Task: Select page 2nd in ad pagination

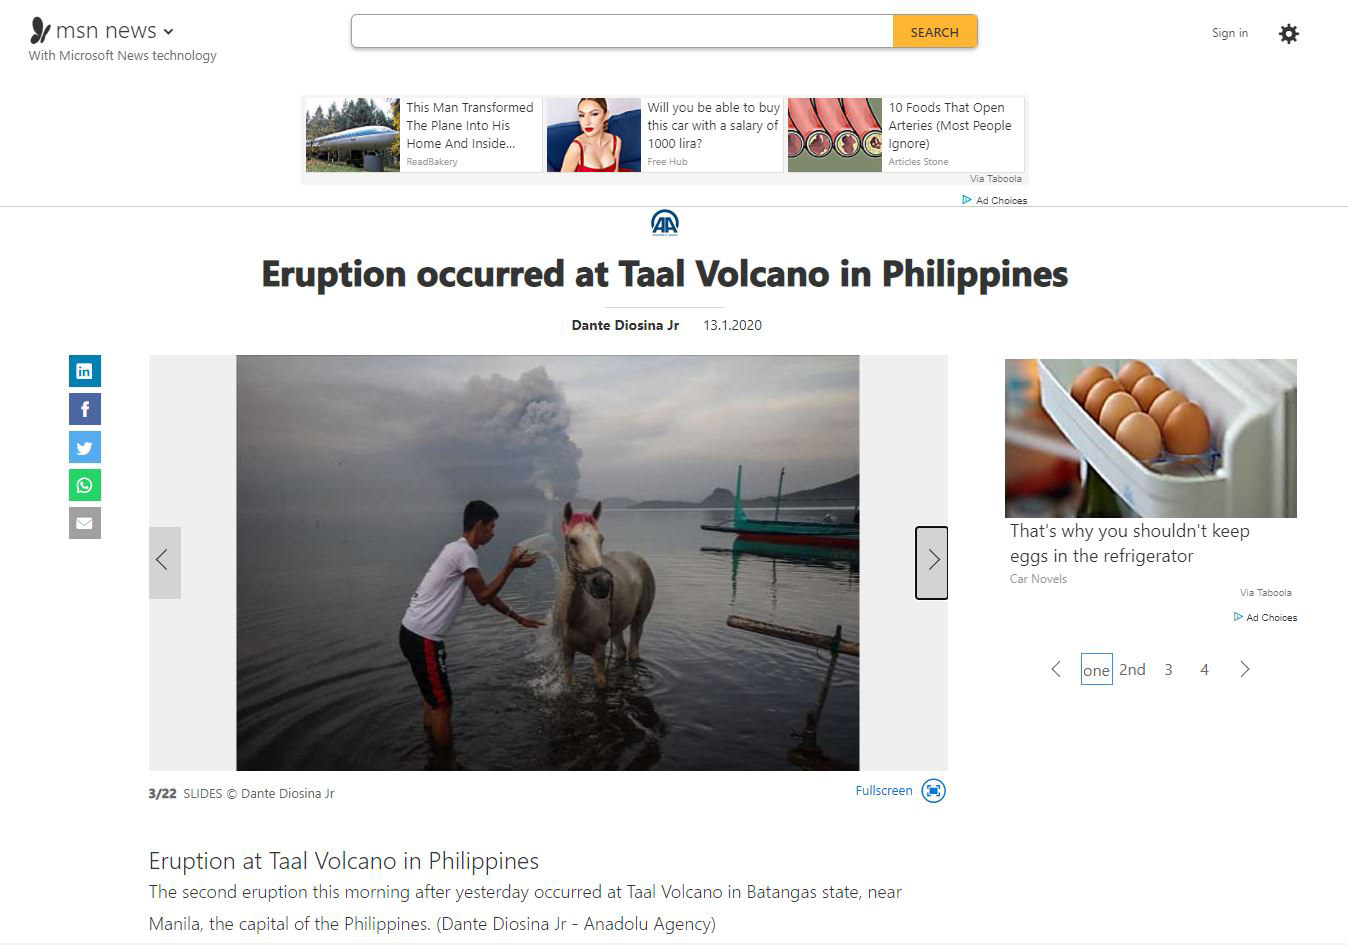Action: (x=1132, y=670)
